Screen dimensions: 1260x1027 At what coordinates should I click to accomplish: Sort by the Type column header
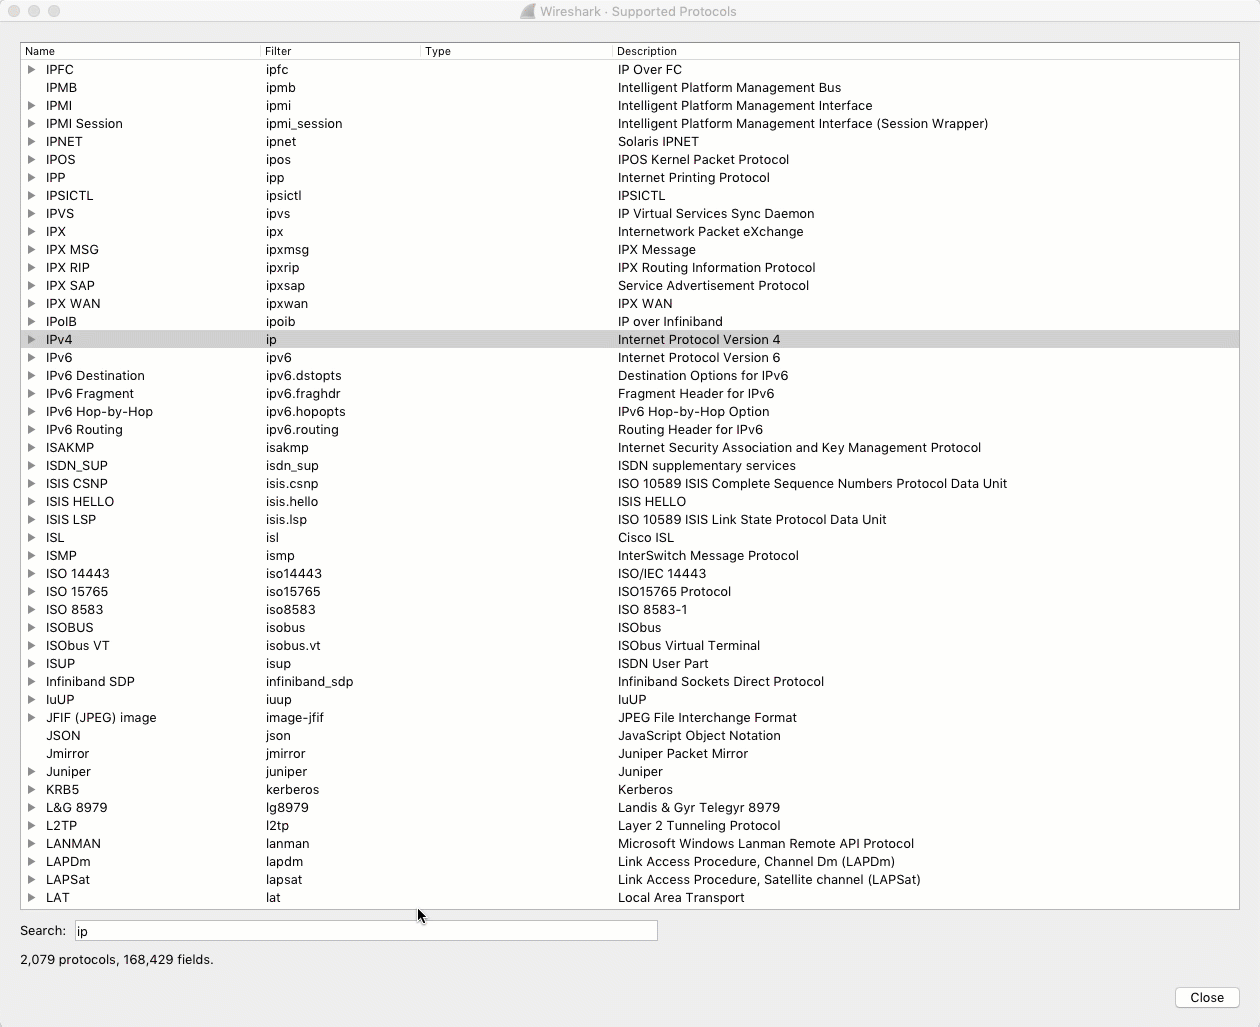(x=517, y=51)
